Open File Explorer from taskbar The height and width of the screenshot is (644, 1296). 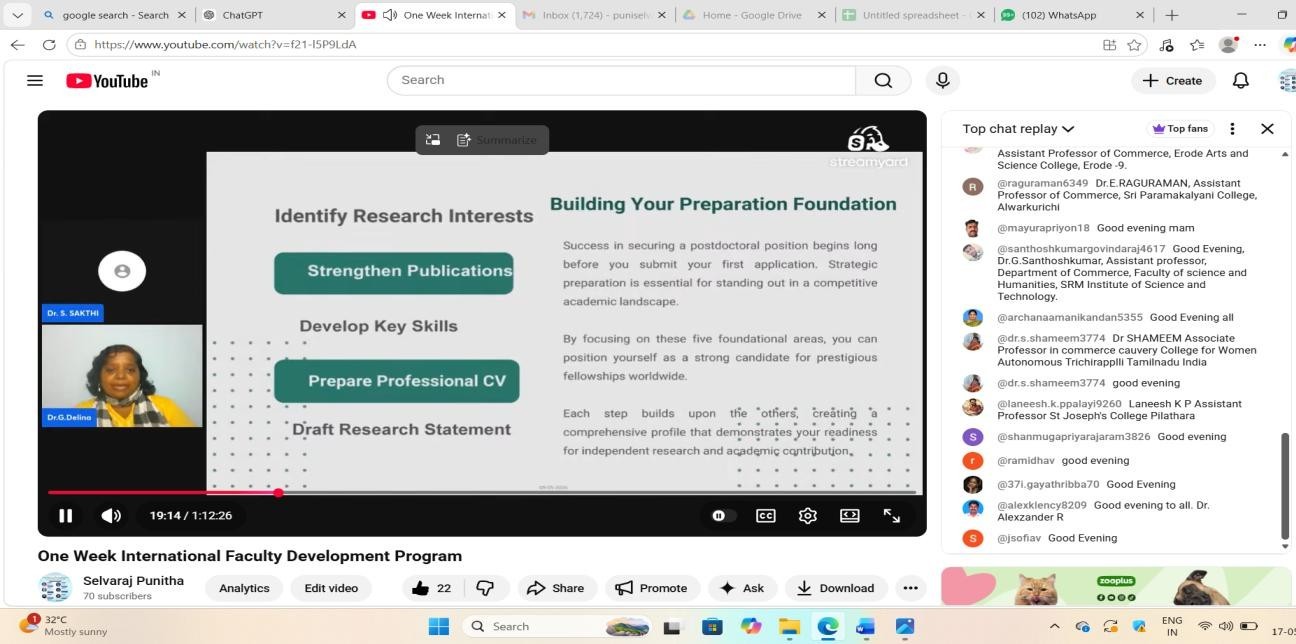(x=789, y=626)
